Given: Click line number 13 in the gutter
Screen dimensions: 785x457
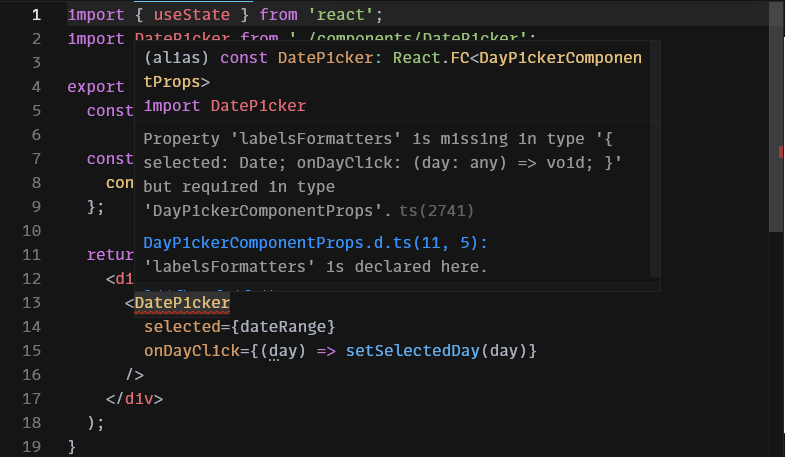Looking at the screenshot, I should (31, 303).
